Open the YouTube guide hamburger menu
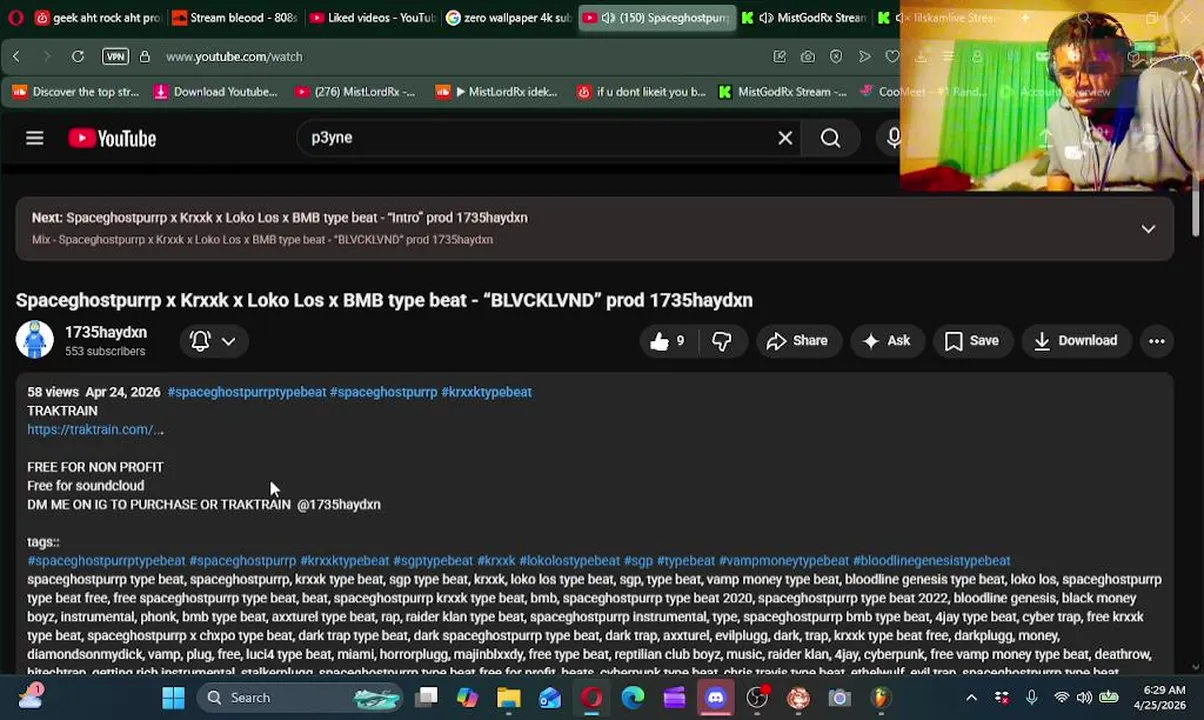This screenshot has width=1204, height=720. click(x=35, y=138)
